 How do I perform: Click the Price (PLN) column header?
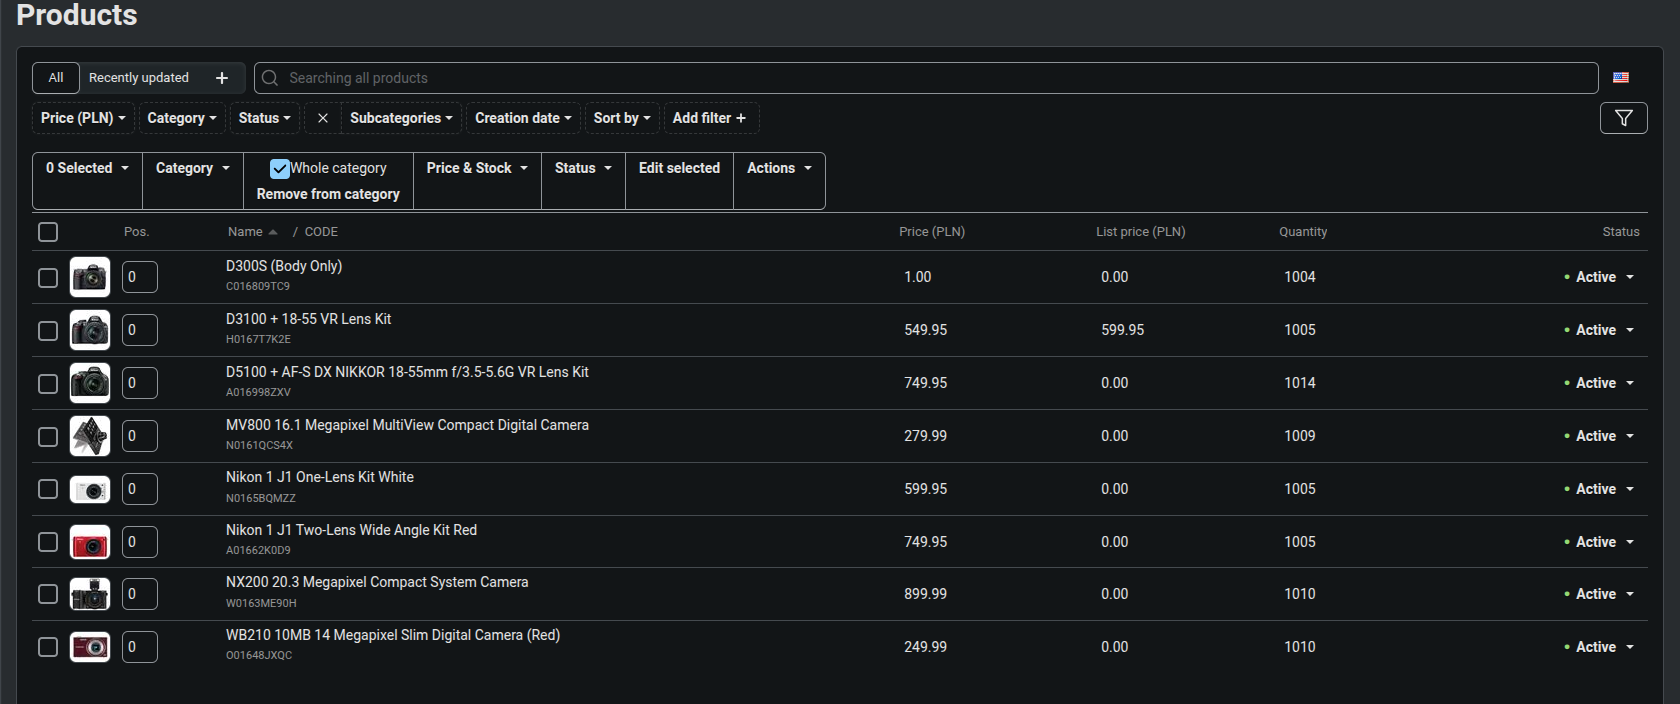932,232
